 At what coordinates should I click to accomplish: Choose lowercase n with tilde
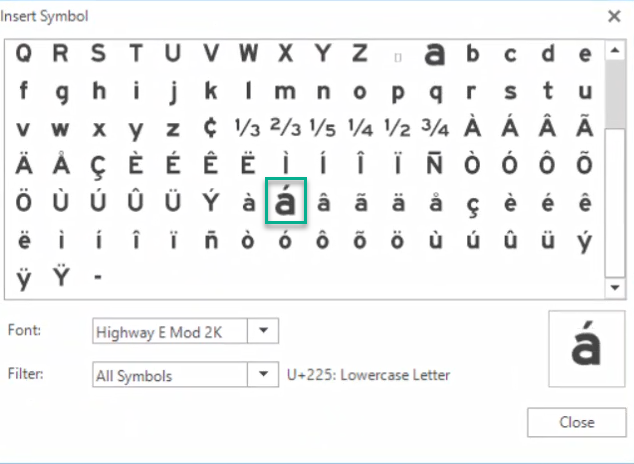point(210,240)
